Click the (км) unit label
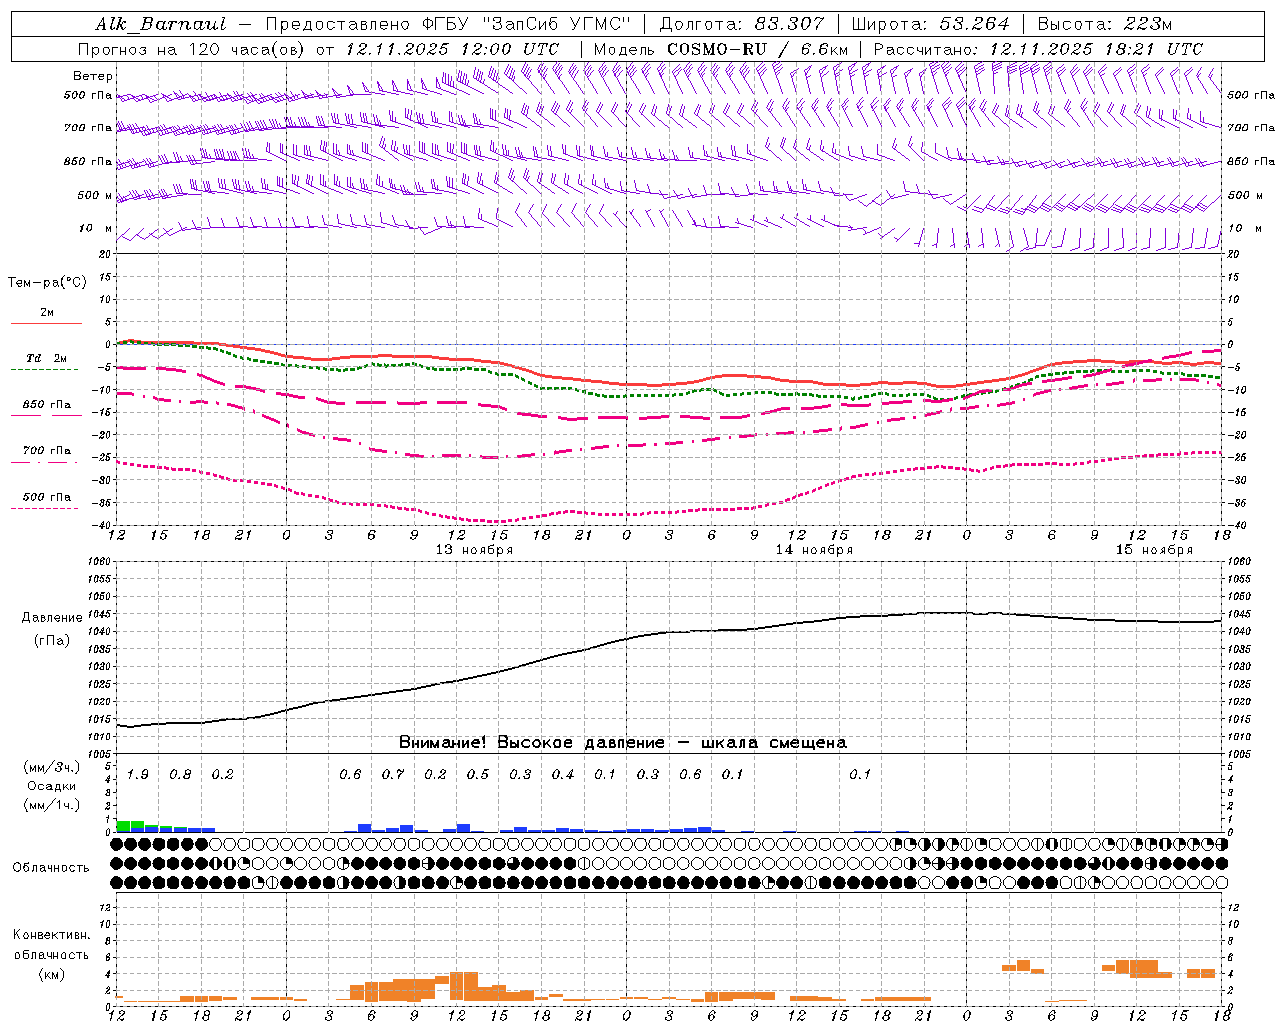 tap(51, 974)
